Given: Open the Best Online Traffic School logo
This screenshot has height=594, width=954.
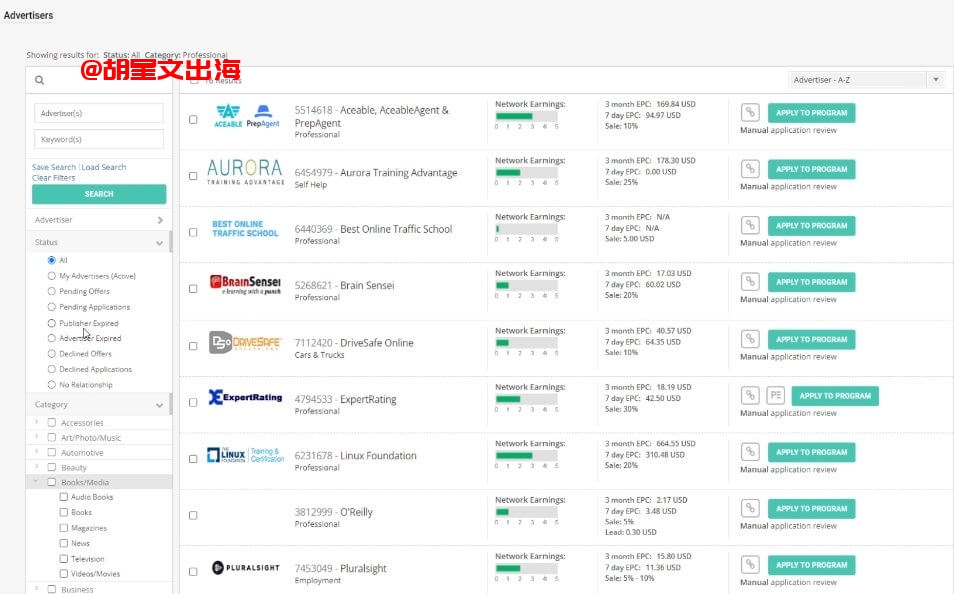Looking at the screenshot, I should (x=245, y=229).
